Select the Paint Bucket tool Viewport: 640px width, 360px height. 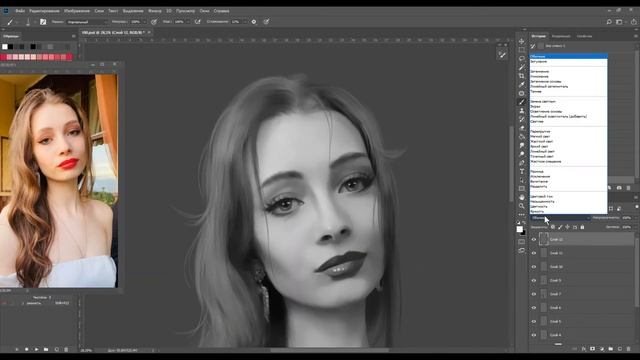click(522, 137)
